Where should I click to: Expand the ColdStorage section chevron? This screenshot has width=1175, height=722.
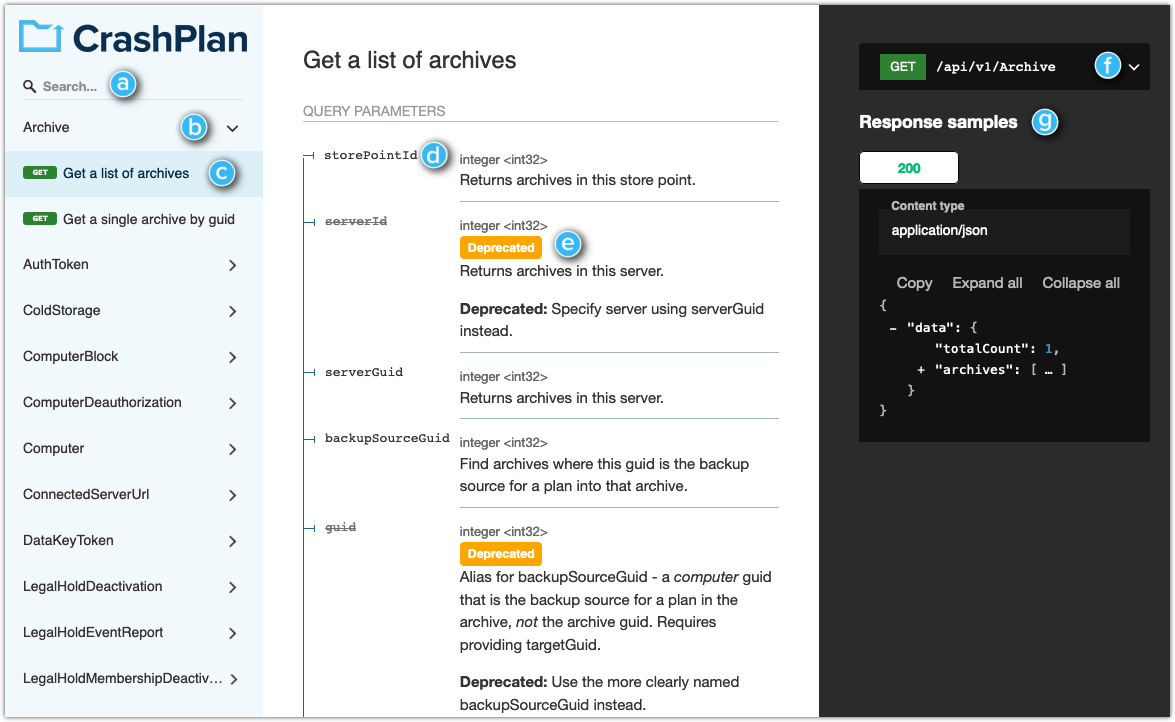click(x=232, y=311)
